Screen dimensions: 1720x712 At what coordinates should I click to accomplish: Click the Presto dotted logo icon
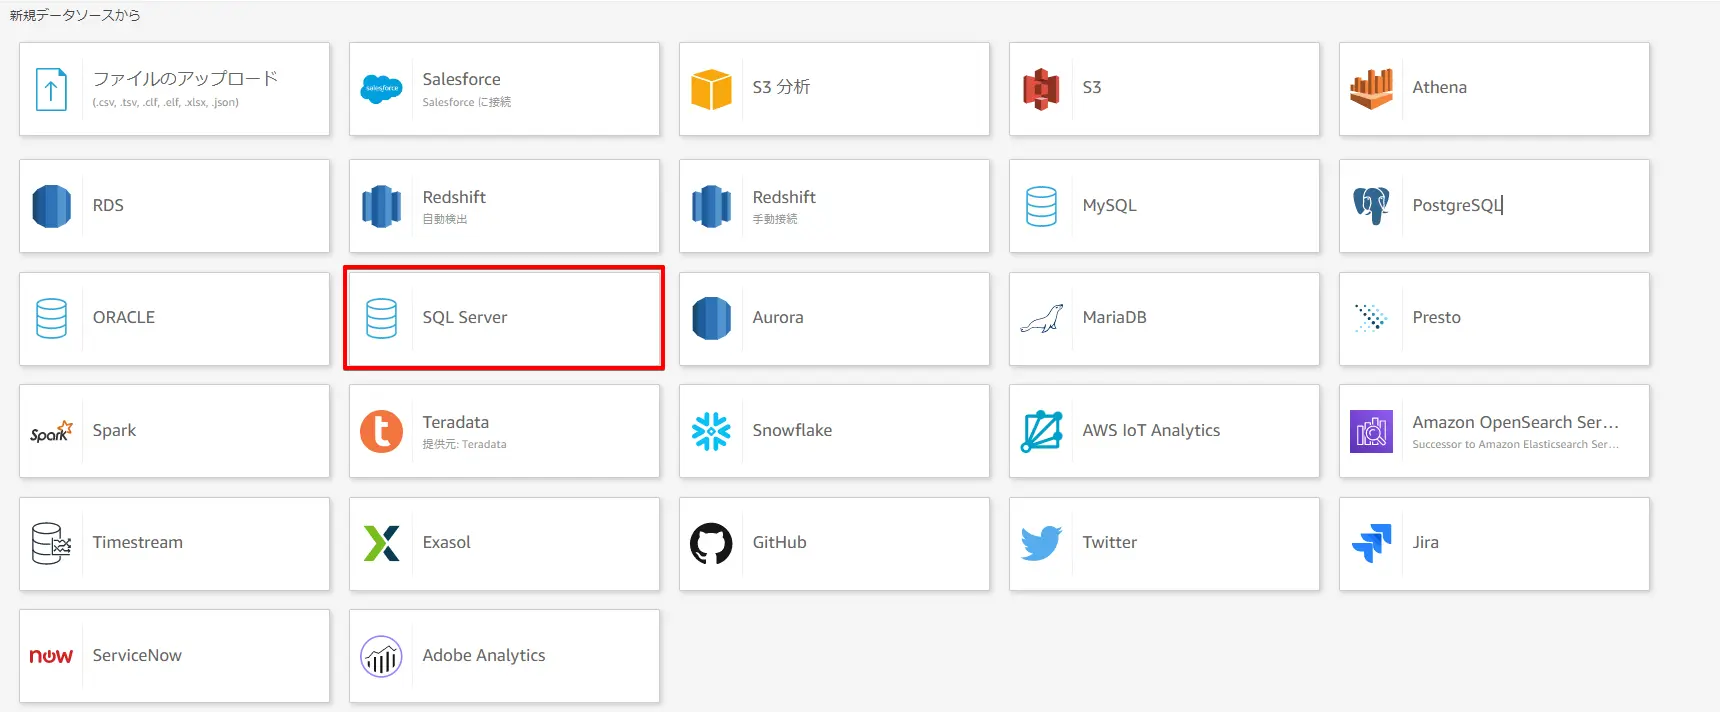pos(1371,318)
